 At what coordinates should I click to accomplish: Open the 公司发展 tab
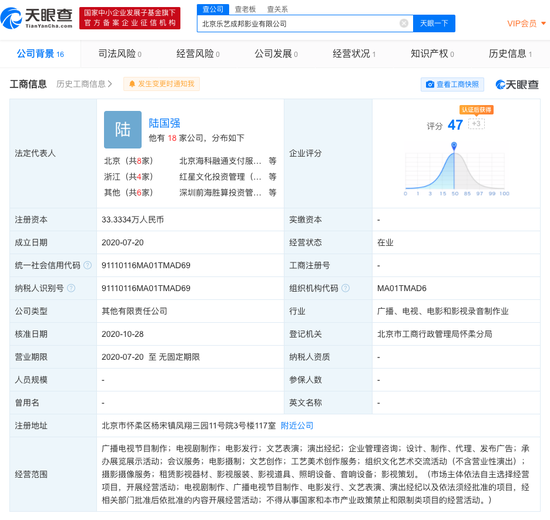[x=276, y=54]
